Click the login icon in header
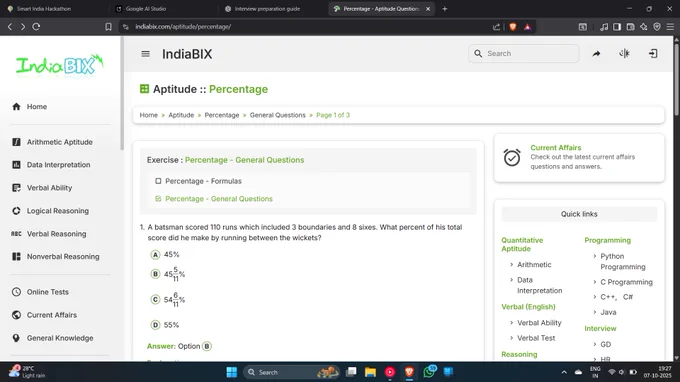This screenshot has width=680, height=382. pyautogui.click(x=653, y=53)
